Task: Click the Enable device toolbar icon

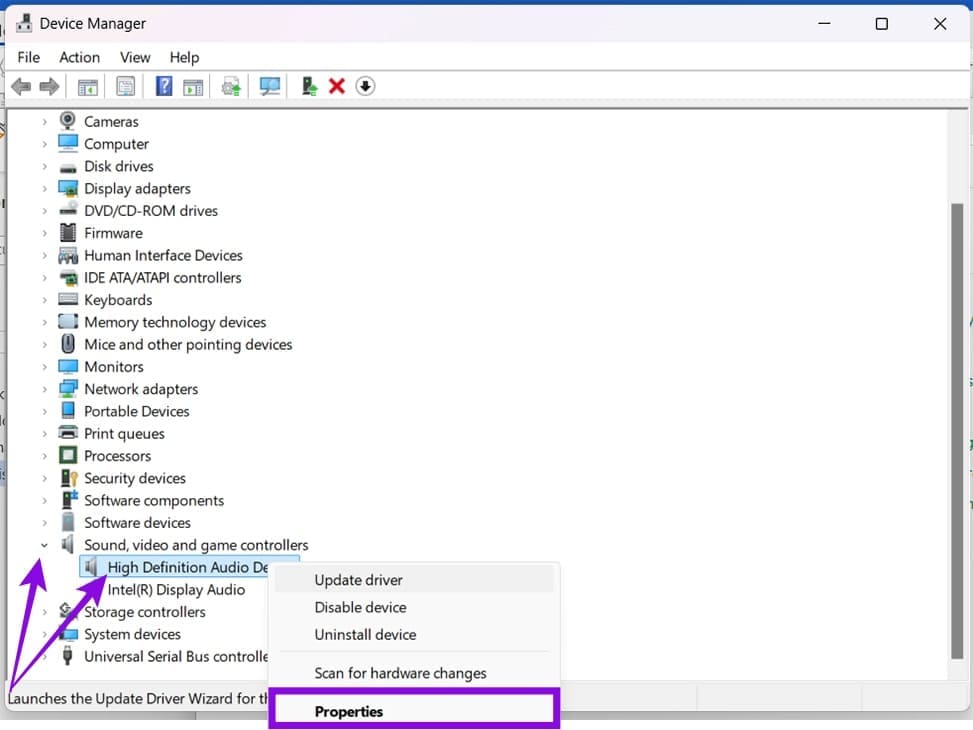Action: pyautogui.click(x=308, y=86)
